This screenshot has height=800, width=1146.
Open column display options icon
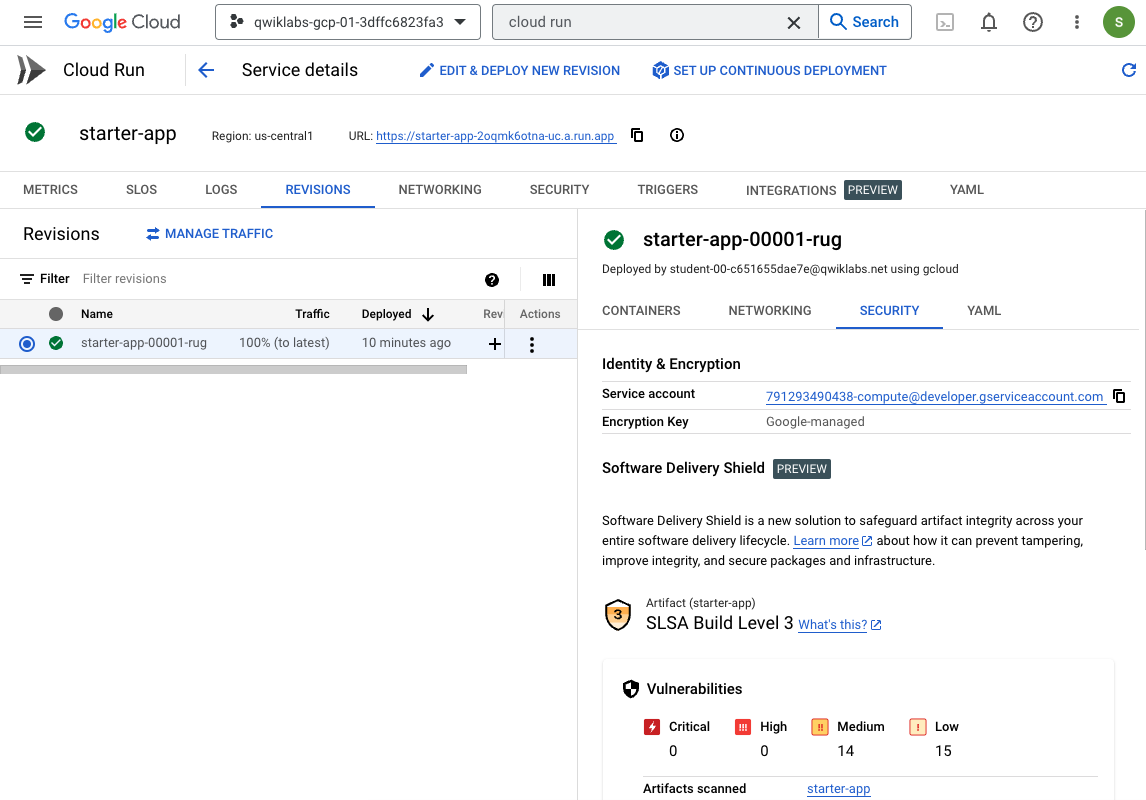point(548,280)
